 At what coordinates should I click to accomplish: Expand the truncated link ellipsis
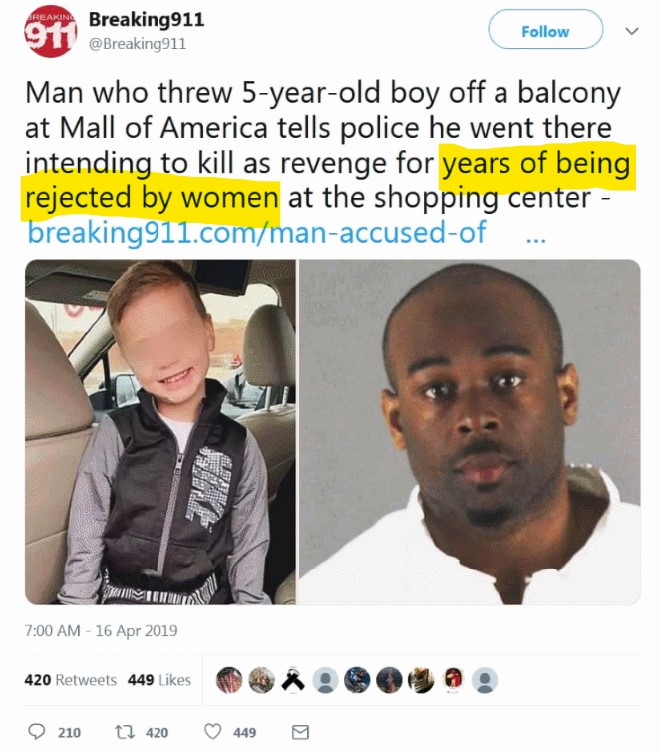tap(535, 238)
